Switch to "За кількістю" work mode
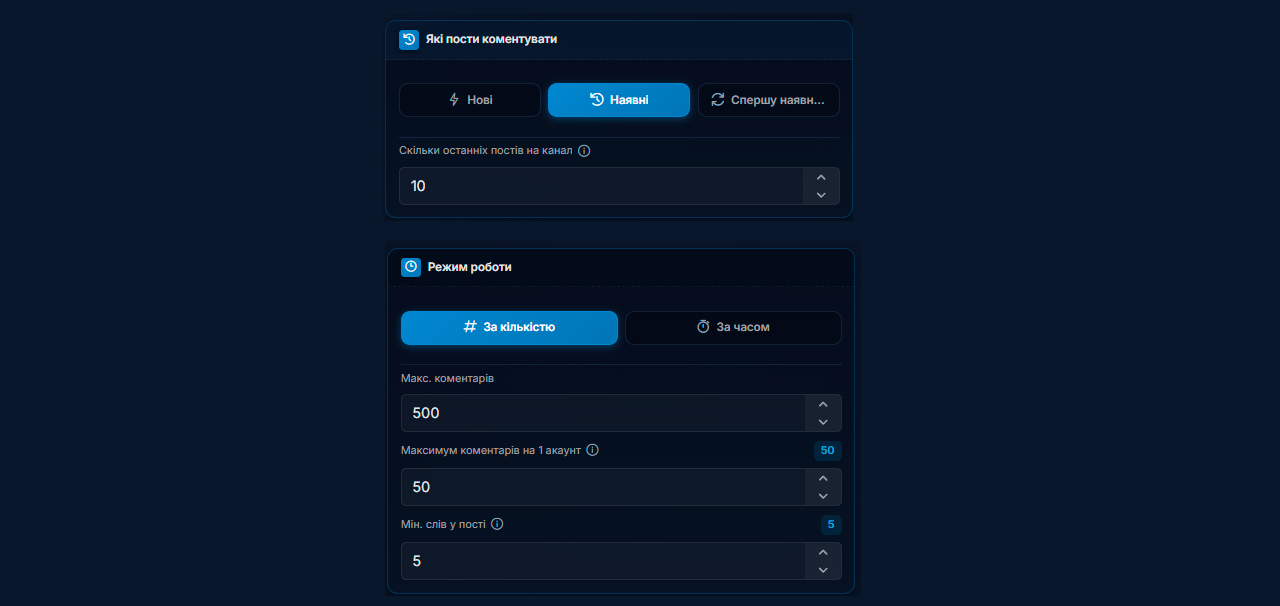1280x606 pixels. click(509, 327)
